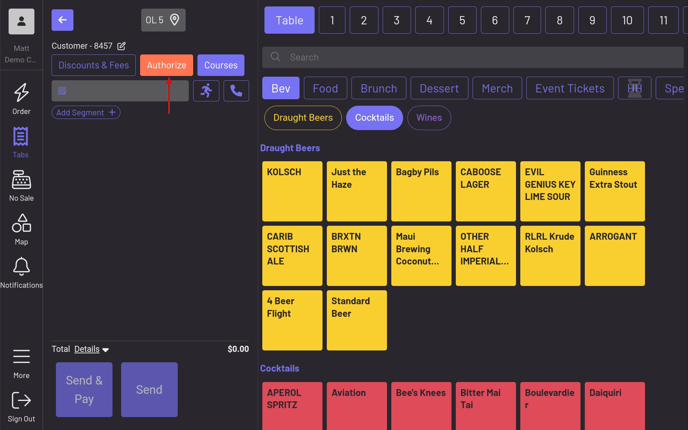Click the running person takeout icon
This screenshot has height=430, width=688.
pos(207,91)
